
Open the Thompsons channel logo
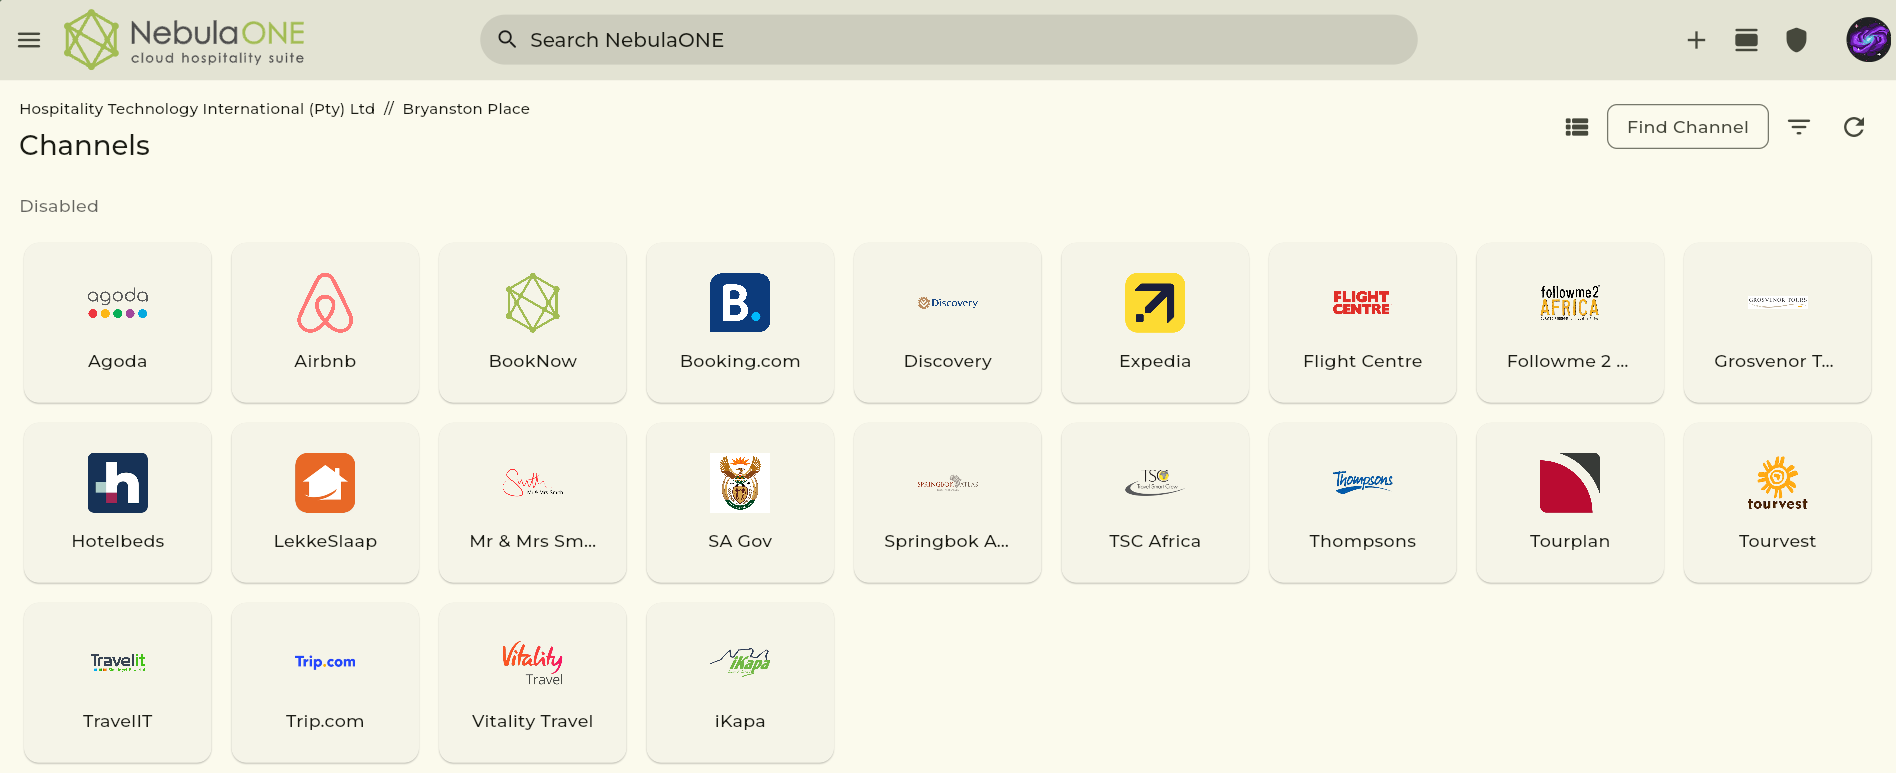pyautogui.click(x=1362, y=483)
